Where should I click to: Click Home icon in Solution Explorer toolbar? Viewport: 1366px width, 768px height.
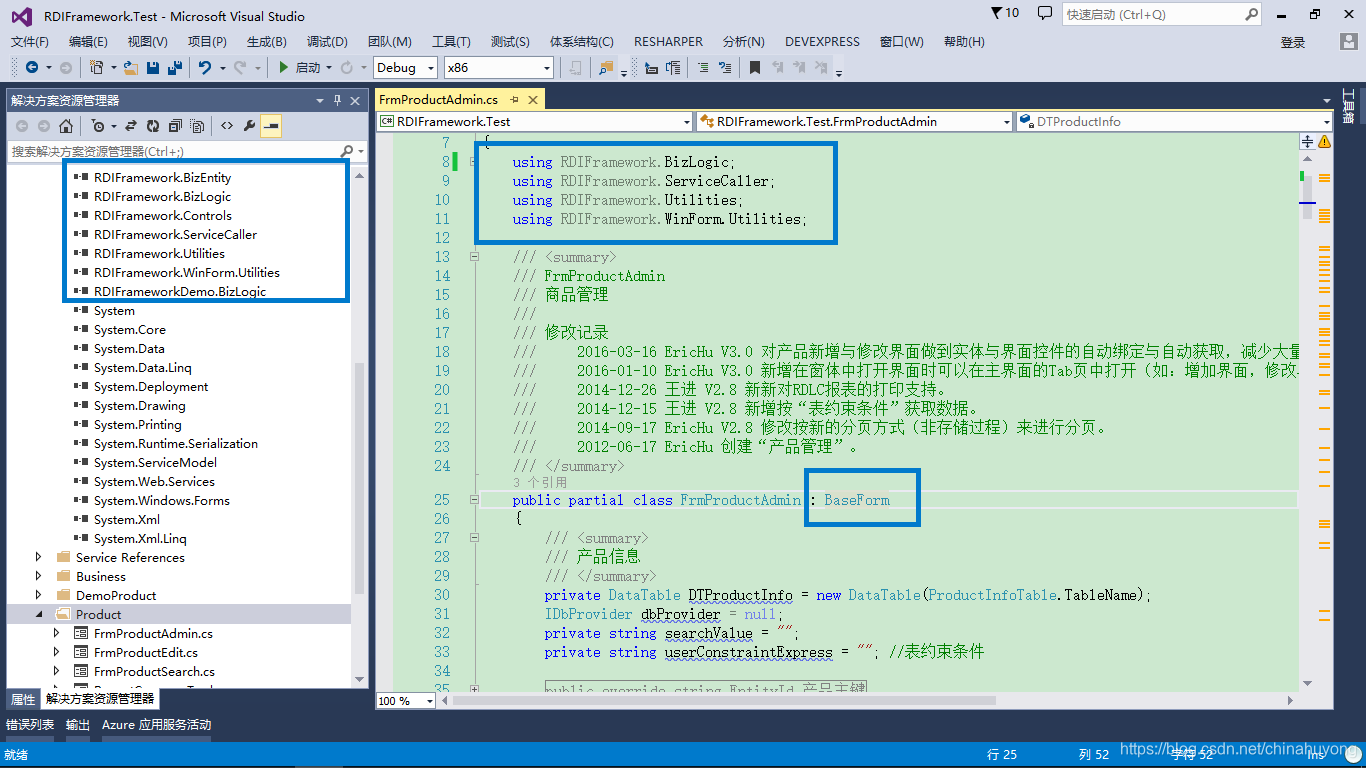coord(66,126)
